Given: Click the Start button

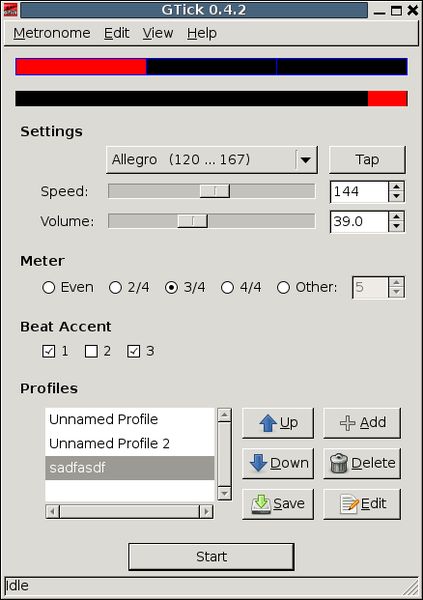Looking at the screenshot, I should pos(211,557).
